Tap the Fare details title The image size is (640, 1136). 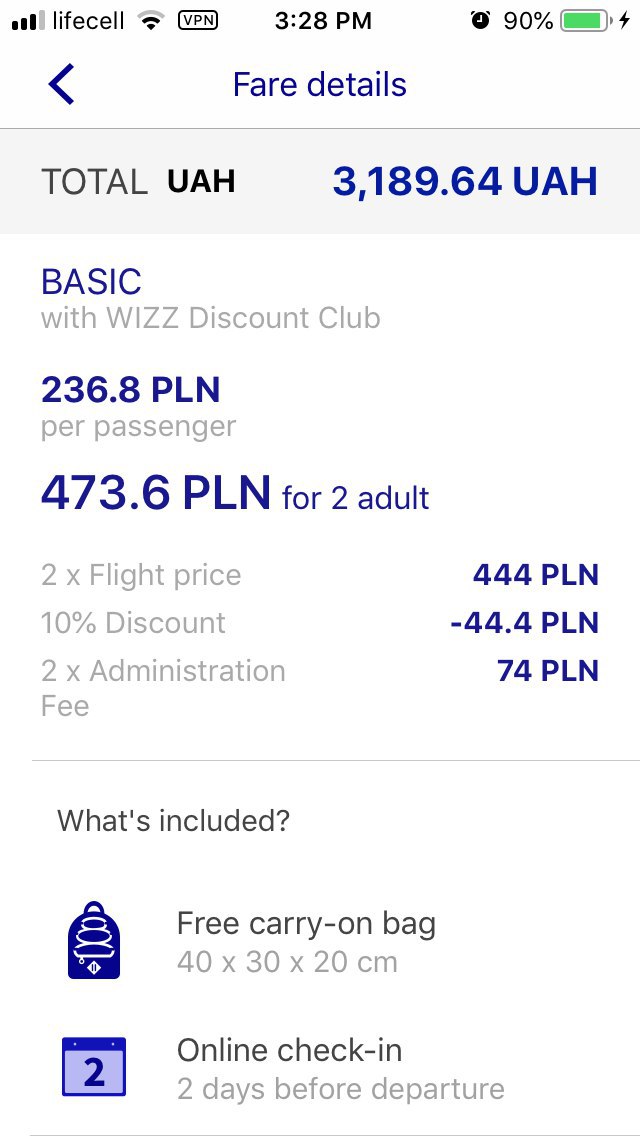pyautogui.click(x=320, y=85)
